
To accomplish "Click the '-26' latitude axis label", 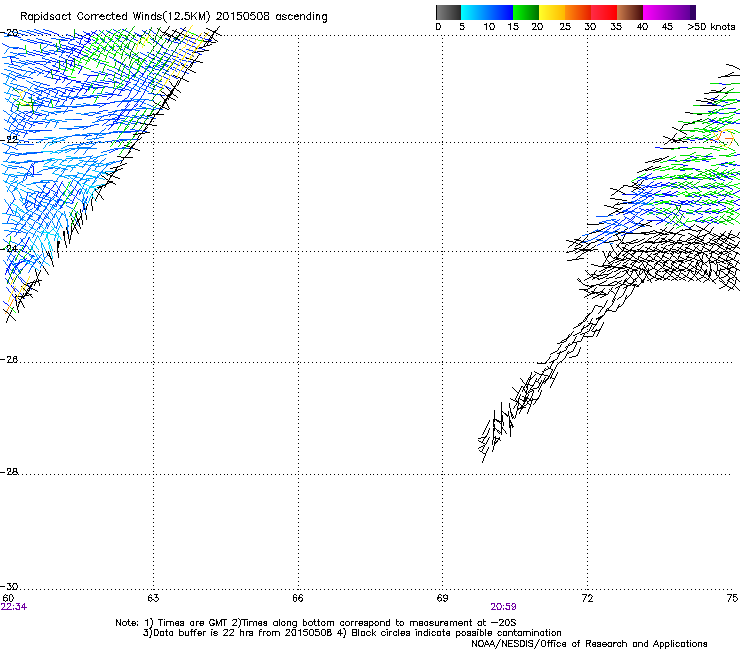I will point(9,360).
